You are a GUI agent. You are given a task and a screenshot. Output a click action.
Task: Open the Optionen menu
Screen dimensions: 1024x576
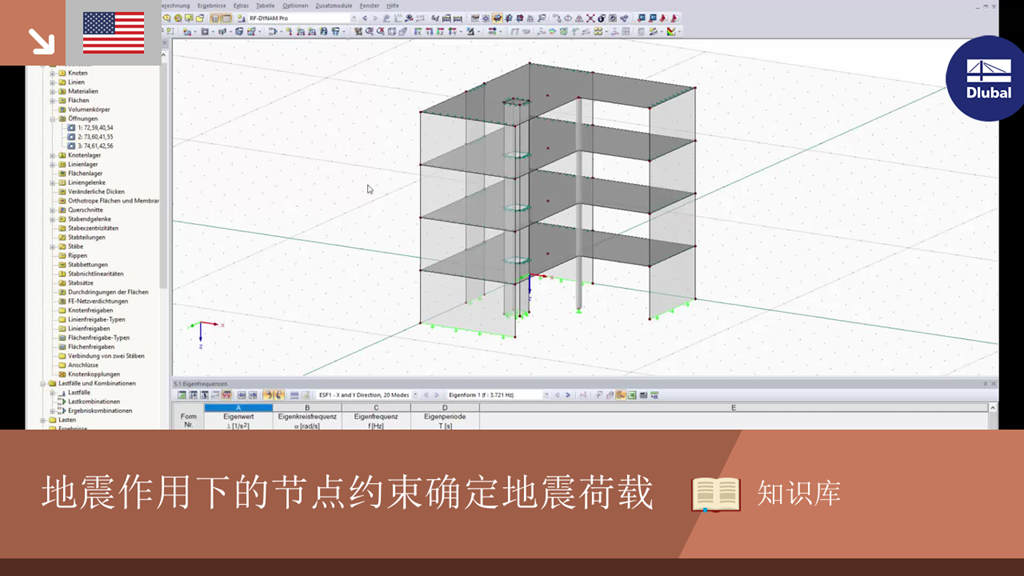295,6
